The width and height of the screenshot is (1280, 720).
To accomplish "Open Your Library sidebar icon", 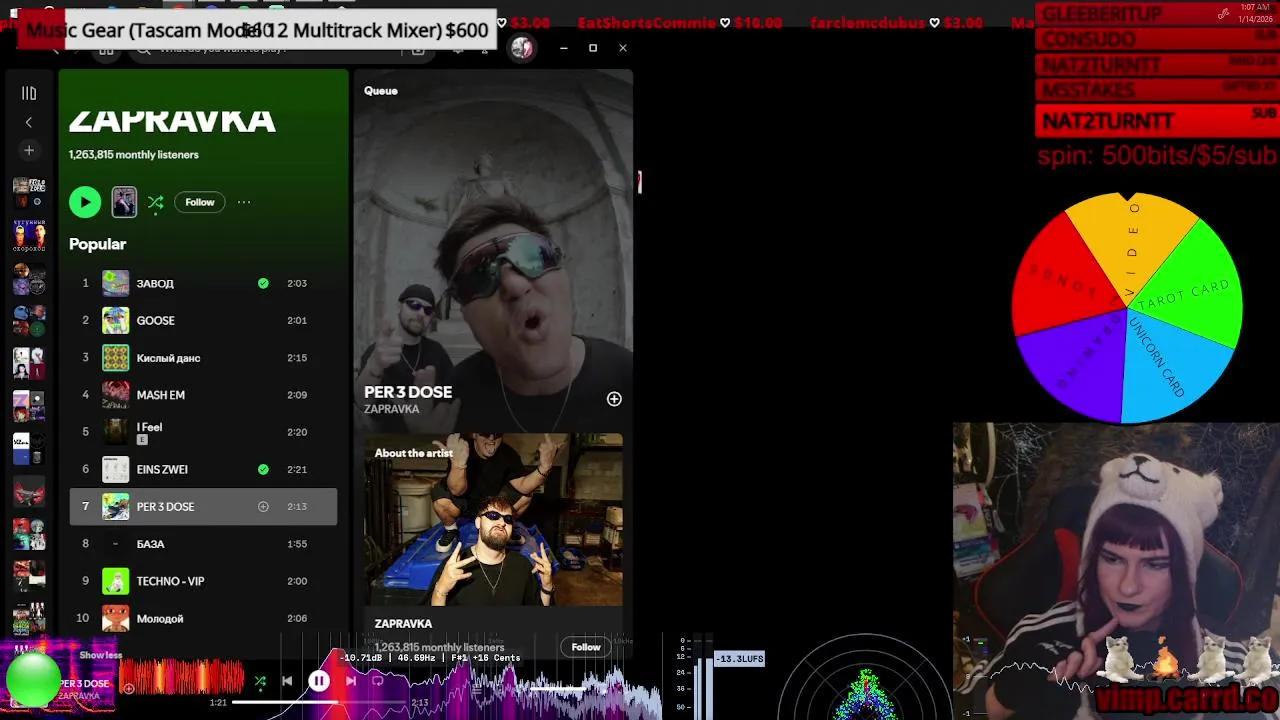I will coord(29,93).
